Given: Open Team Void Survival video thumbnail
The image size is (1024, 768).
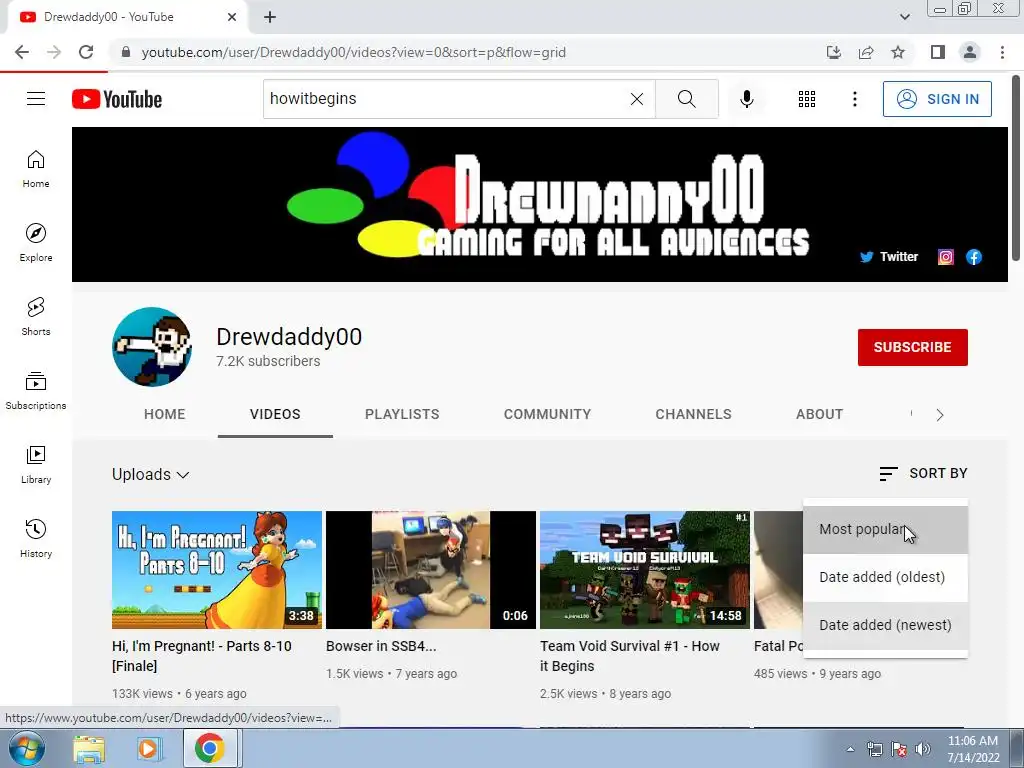Looking at the screenshot, I should (x=645, y=569).
